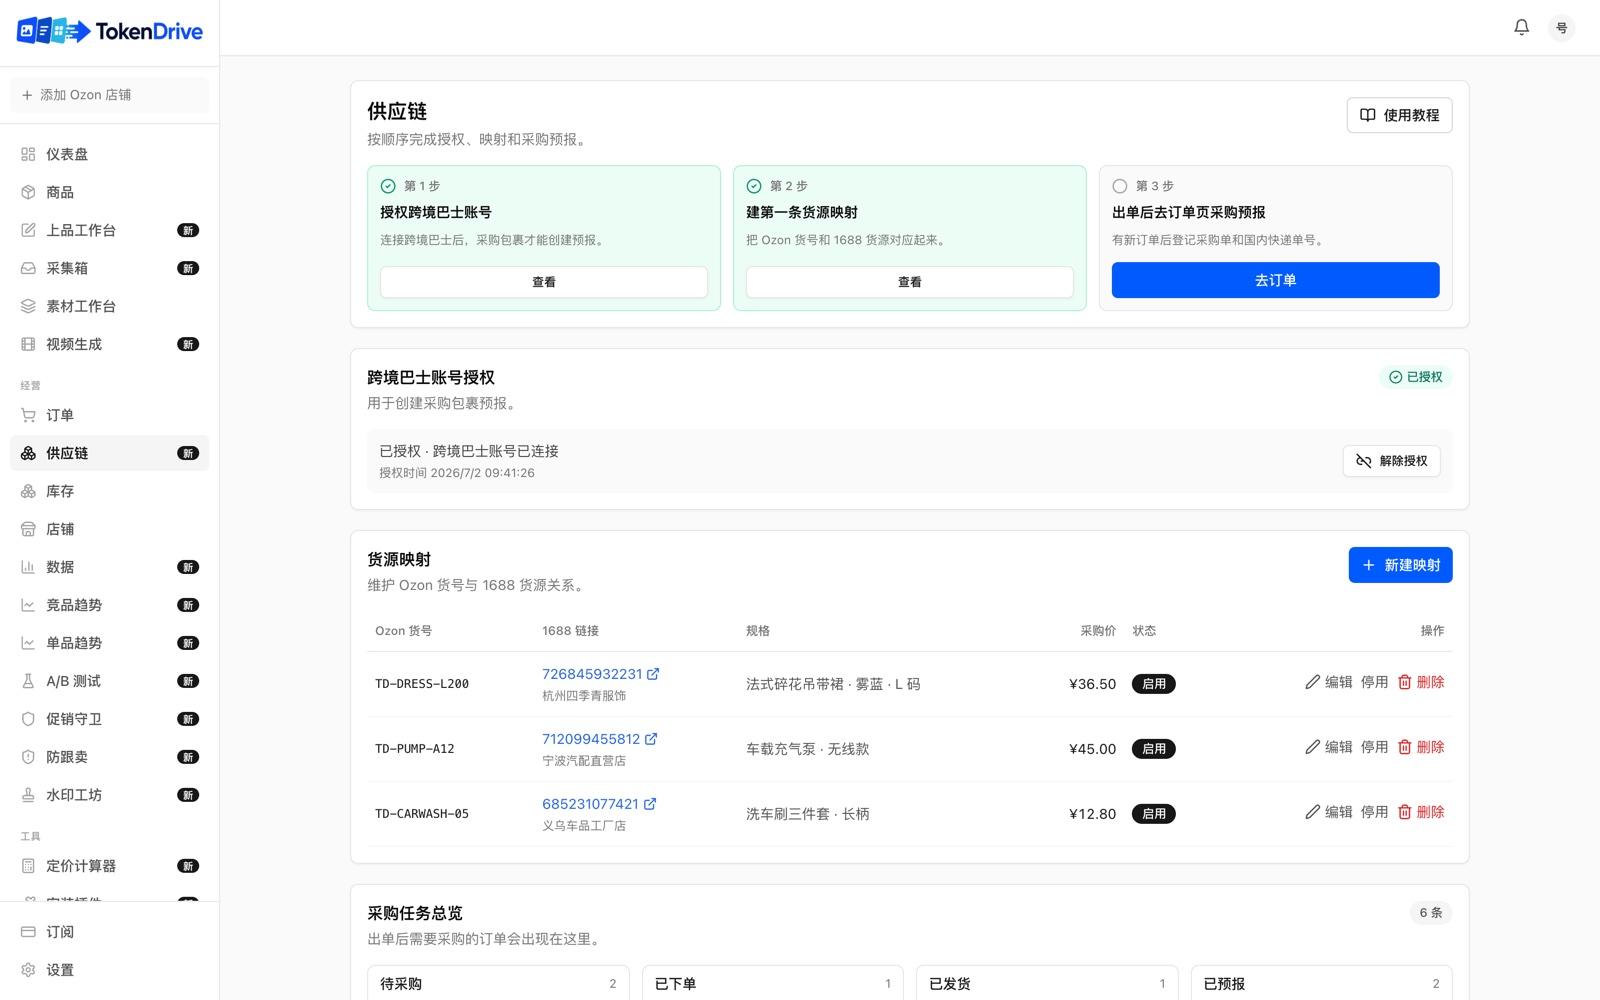This screenshot has height=1000, width=1600.
Task: Open 竞品趋势 in sidebar
Action: [110, 605]
